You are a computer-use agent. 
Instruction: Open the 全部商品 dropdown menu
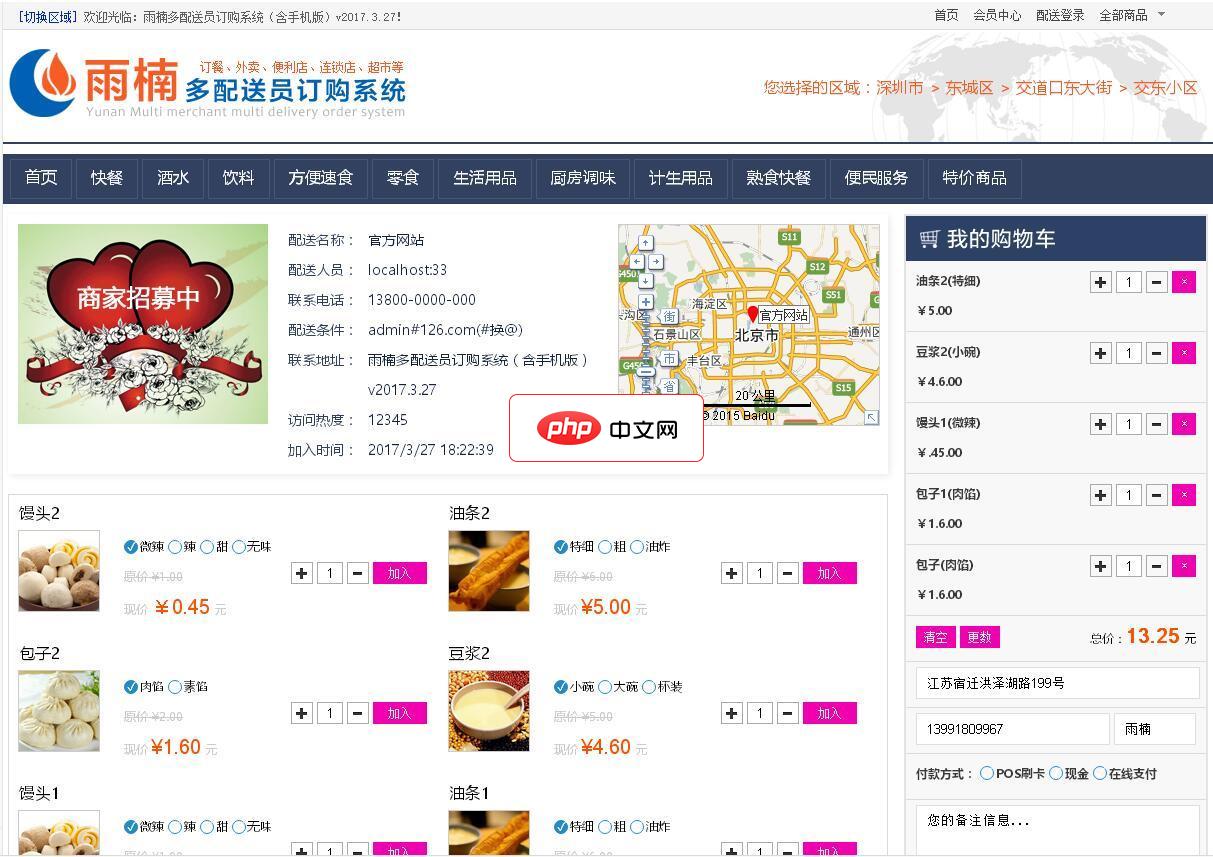(1125, 15)
